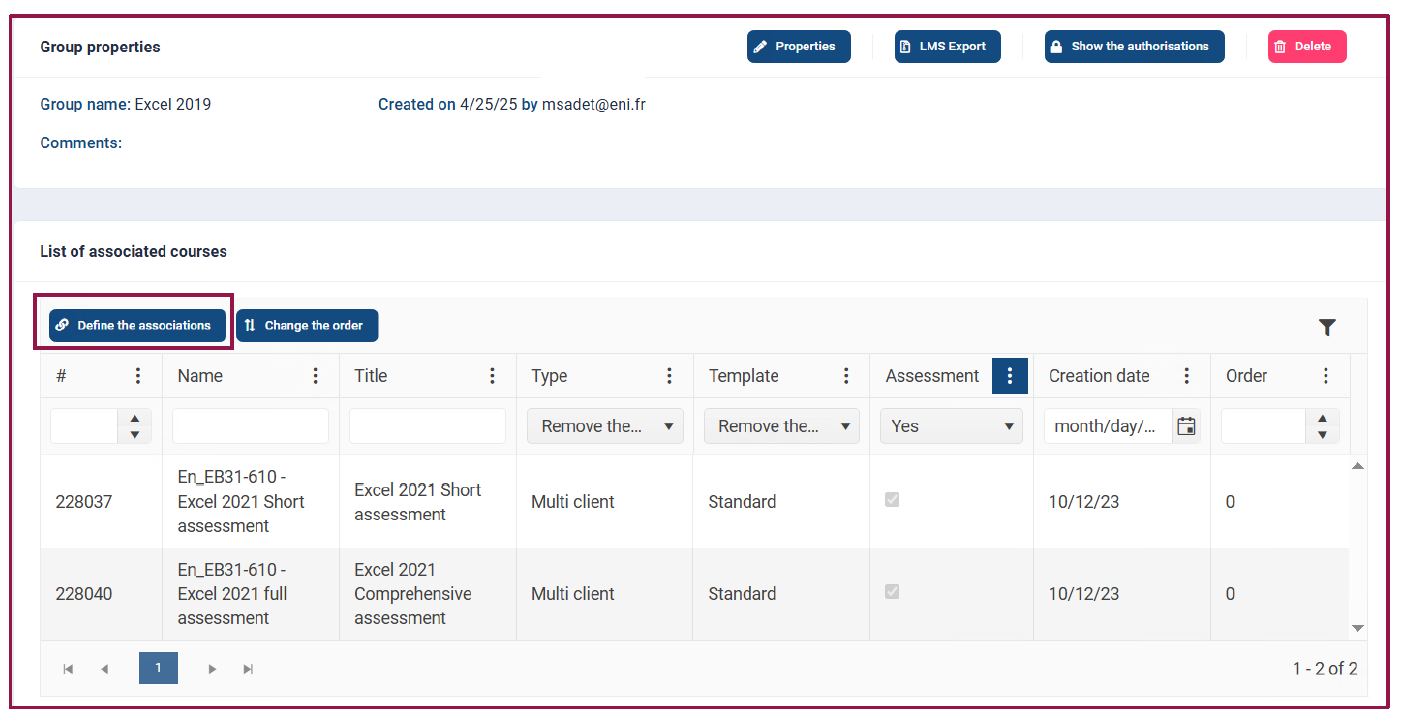Click the Name filter text field
Viewport: 1407px width, 727px height.
pyautogui.click(x=250, y=426)
